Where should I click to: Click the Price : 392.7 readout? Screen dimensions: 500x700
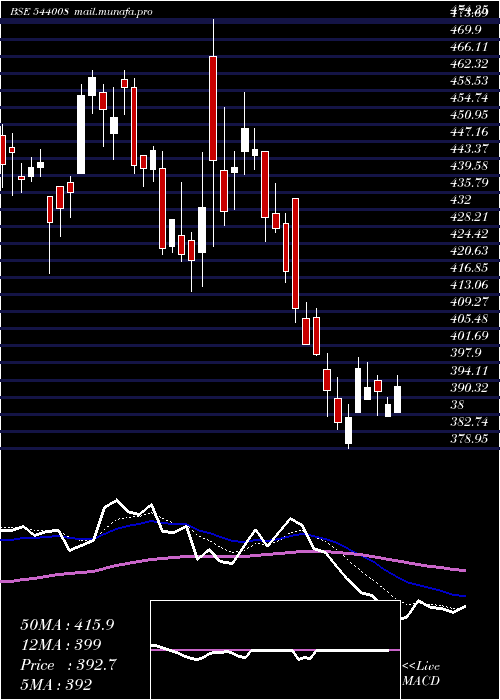coord(68,665)
